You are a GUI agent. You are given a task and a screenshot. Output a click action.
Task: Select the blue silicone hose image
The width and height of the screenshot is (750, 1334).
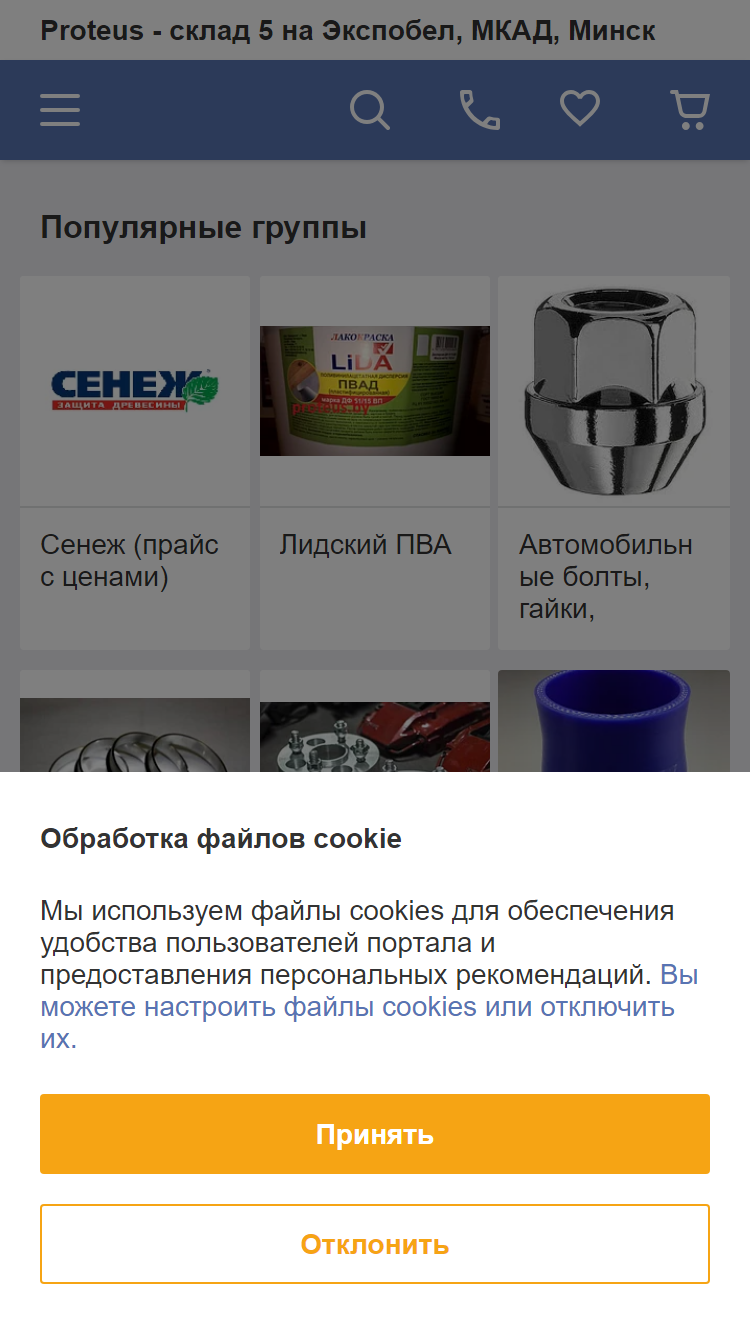click(614, 721)
